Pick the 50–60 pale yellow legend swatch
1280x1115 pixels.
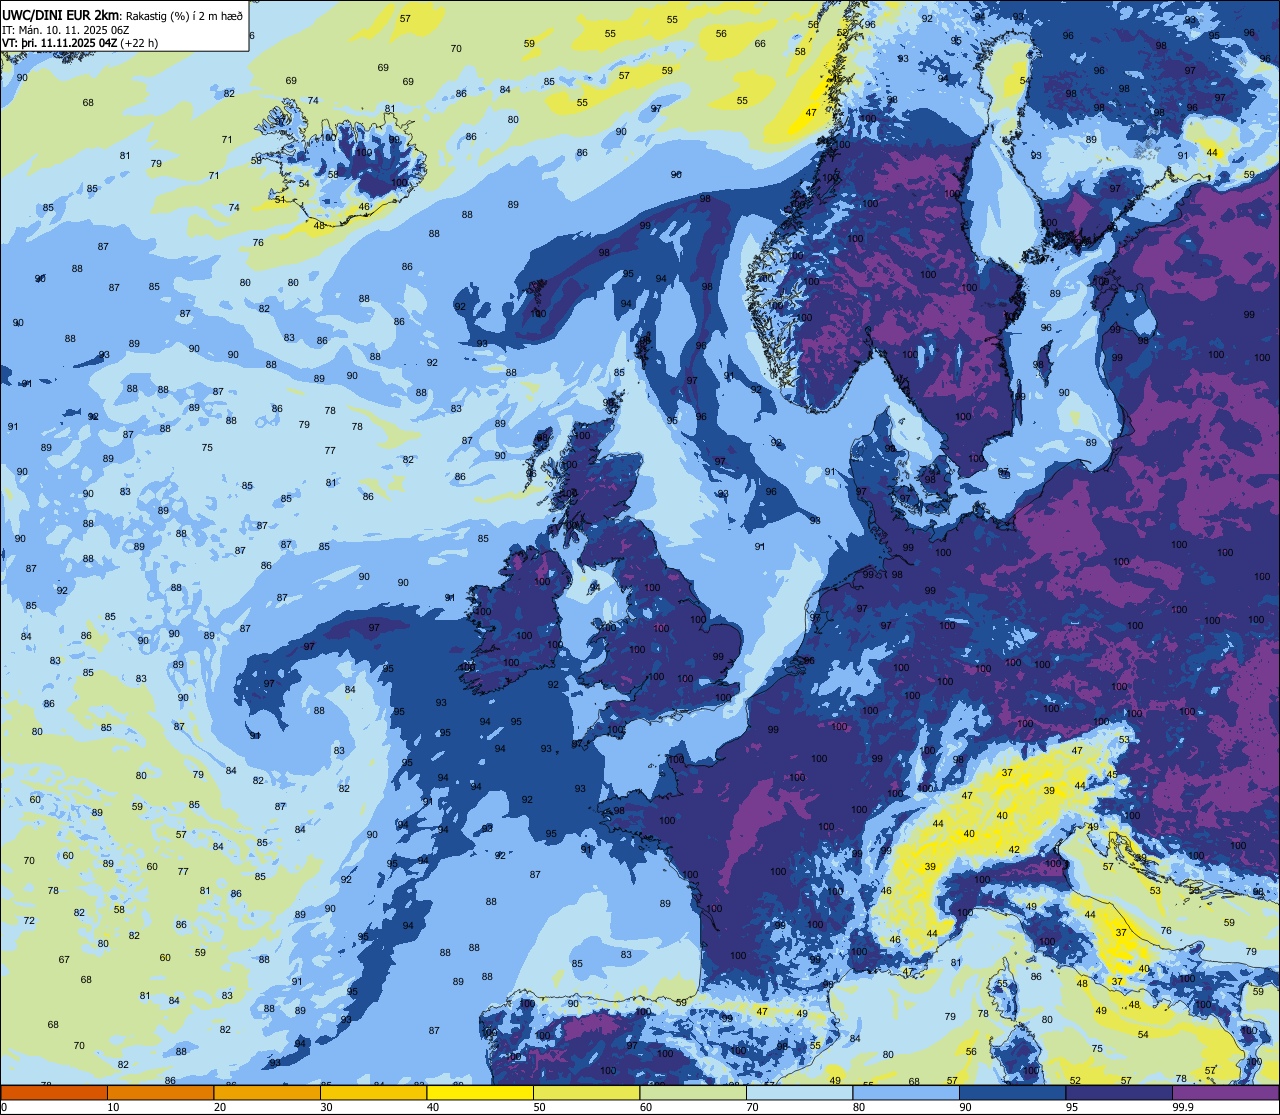click(x=587, y=1092)
